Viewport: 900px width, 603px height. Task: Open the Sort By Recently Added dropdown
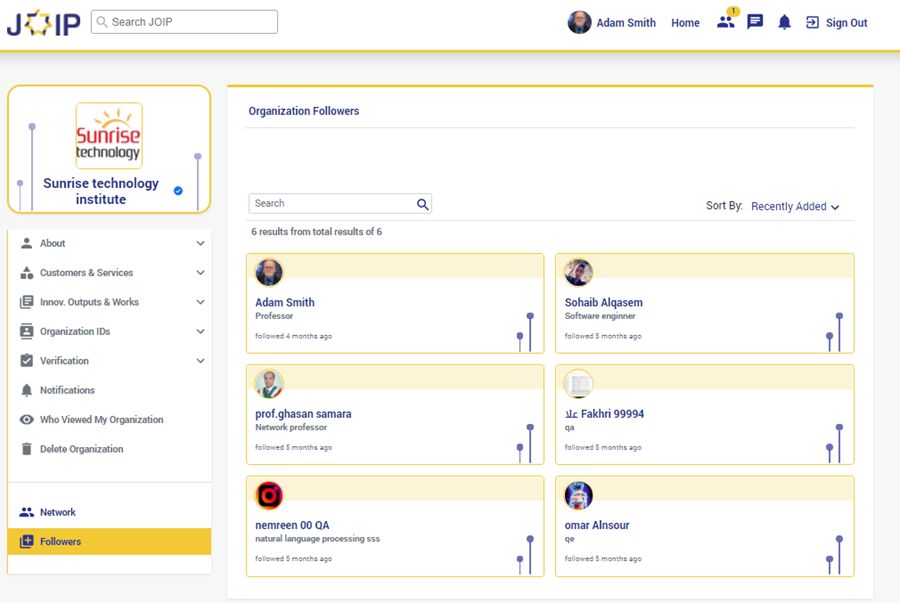pyautogui.click(x=795, y=207)
